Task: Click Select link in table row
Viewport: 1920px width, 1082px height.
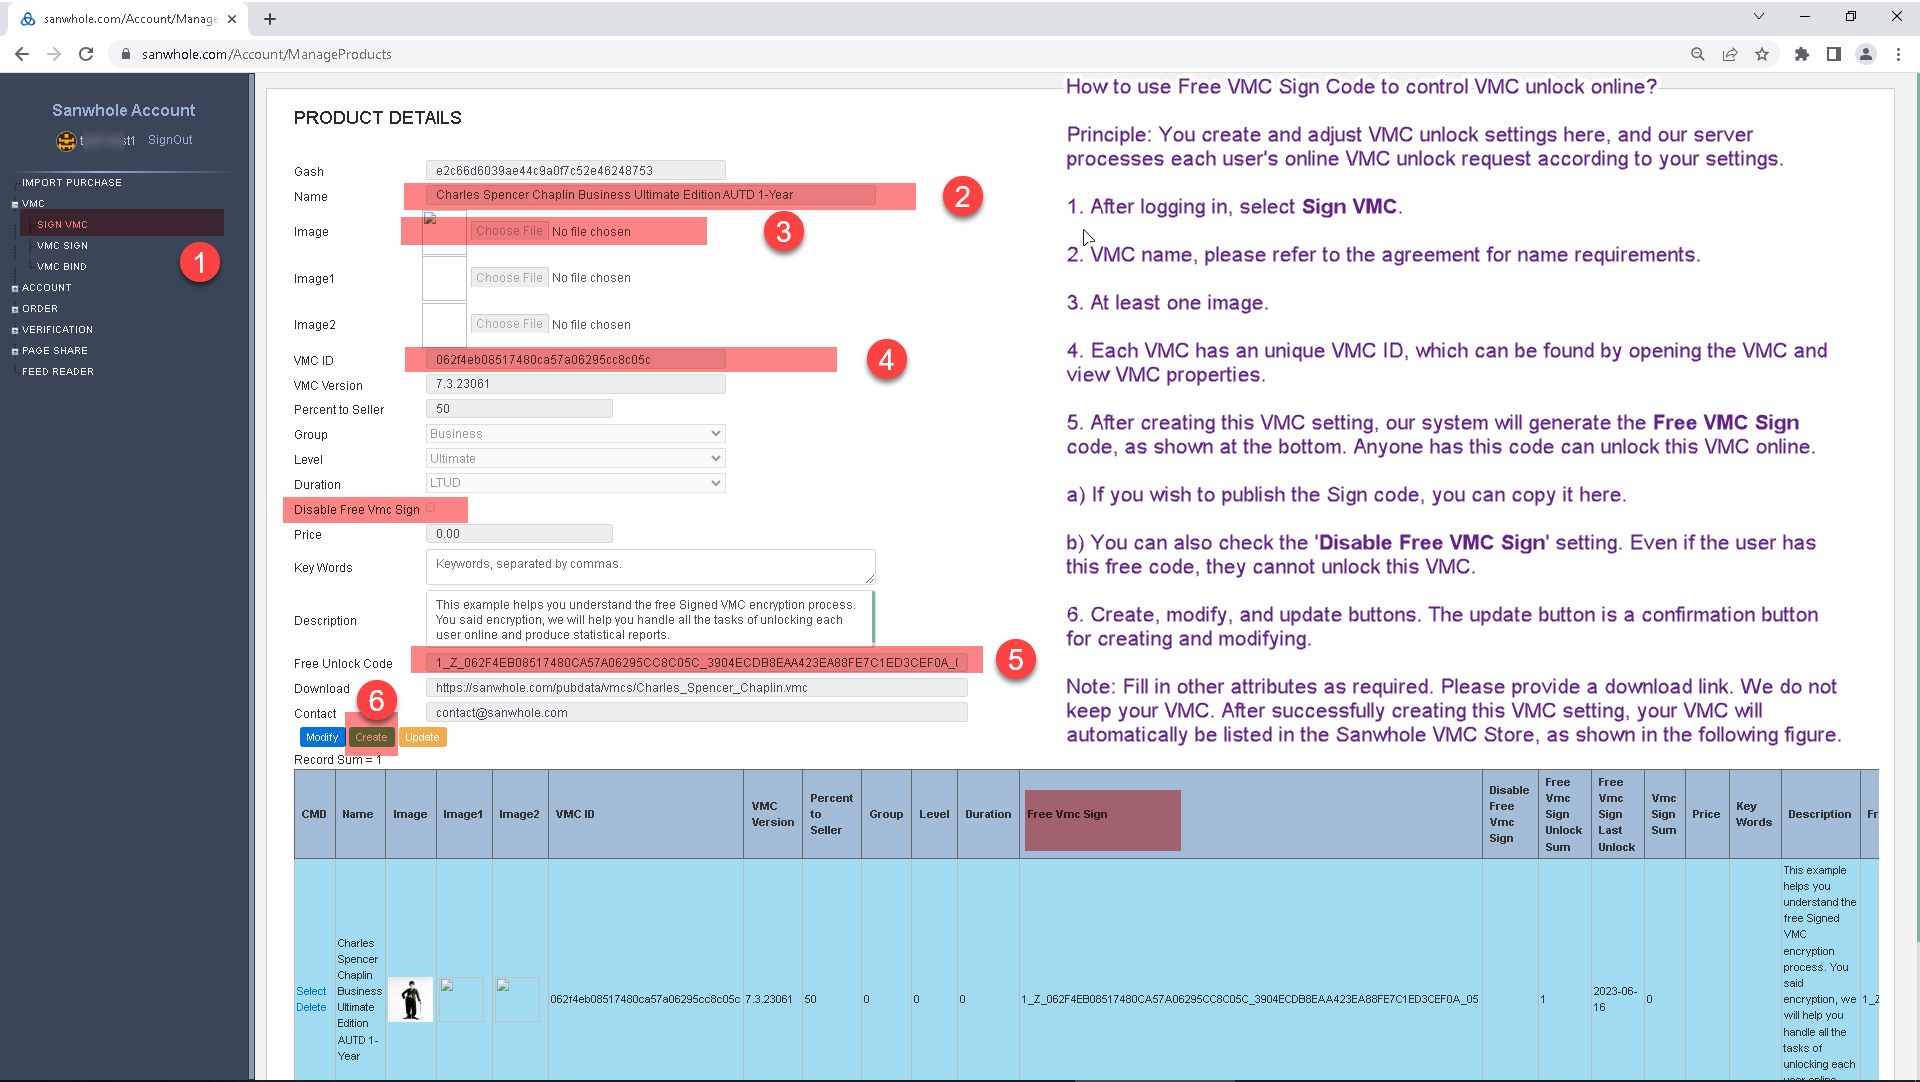Action: pyautogui.click(x=311, y=991)
